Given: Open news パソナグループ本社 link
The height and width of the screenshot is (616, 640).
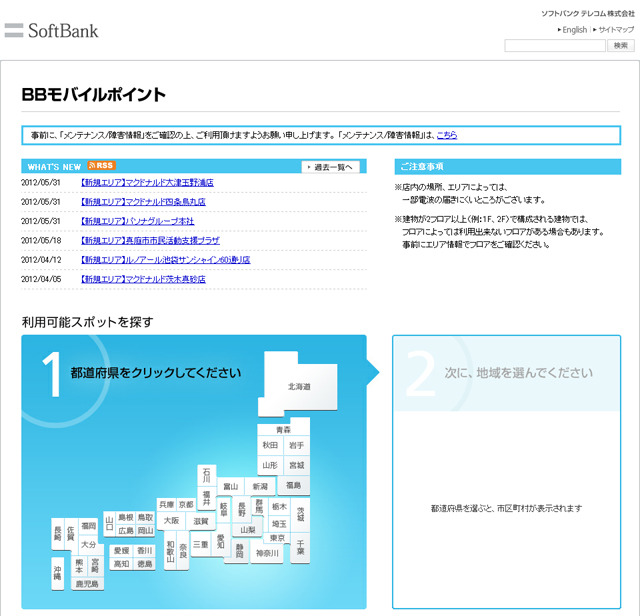Looking at the screenshot, I should [138, 221].
